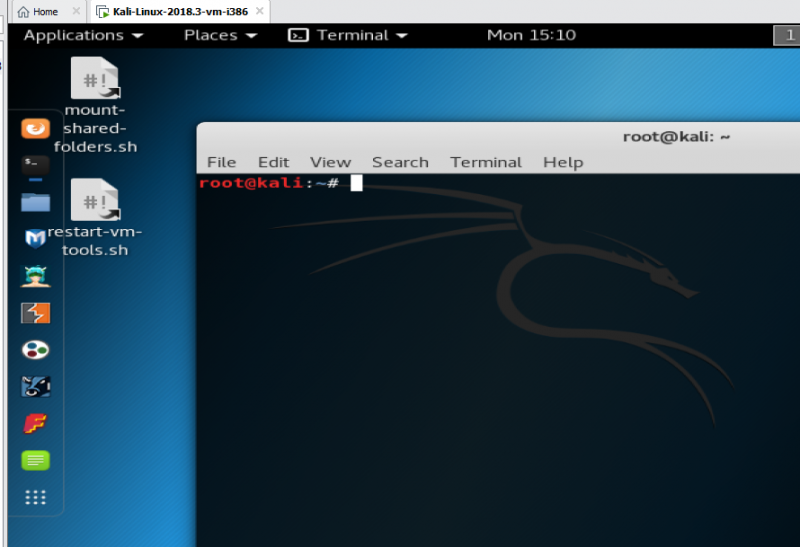Show all applications grid

pyautogui.click(x=35, y=497)
